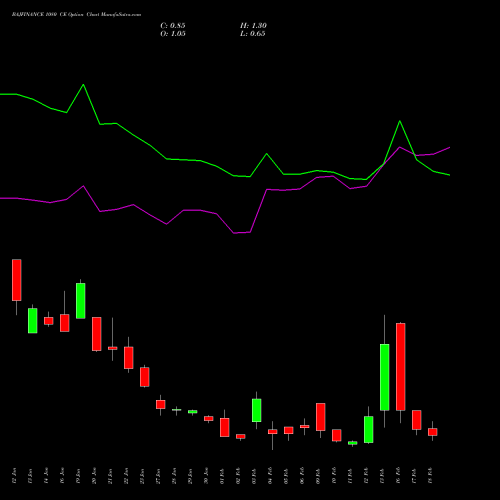500x500 pixels.
Task: Click the tall green candle for 13 Feb
Action: click(x=385, y=377)
